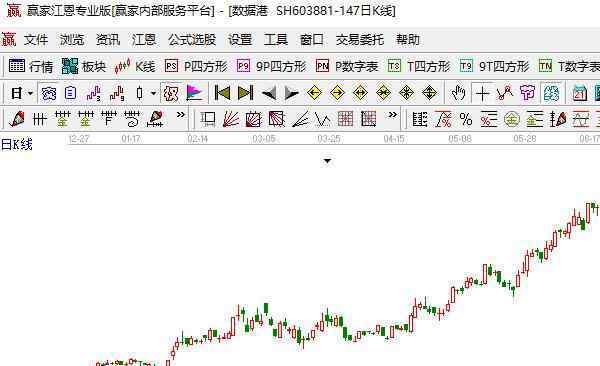Viewport: 600px width, 366px height.
Task: Expand overflow chevron after the pencil-ruler icon
Action: click(x=181, y=114)
